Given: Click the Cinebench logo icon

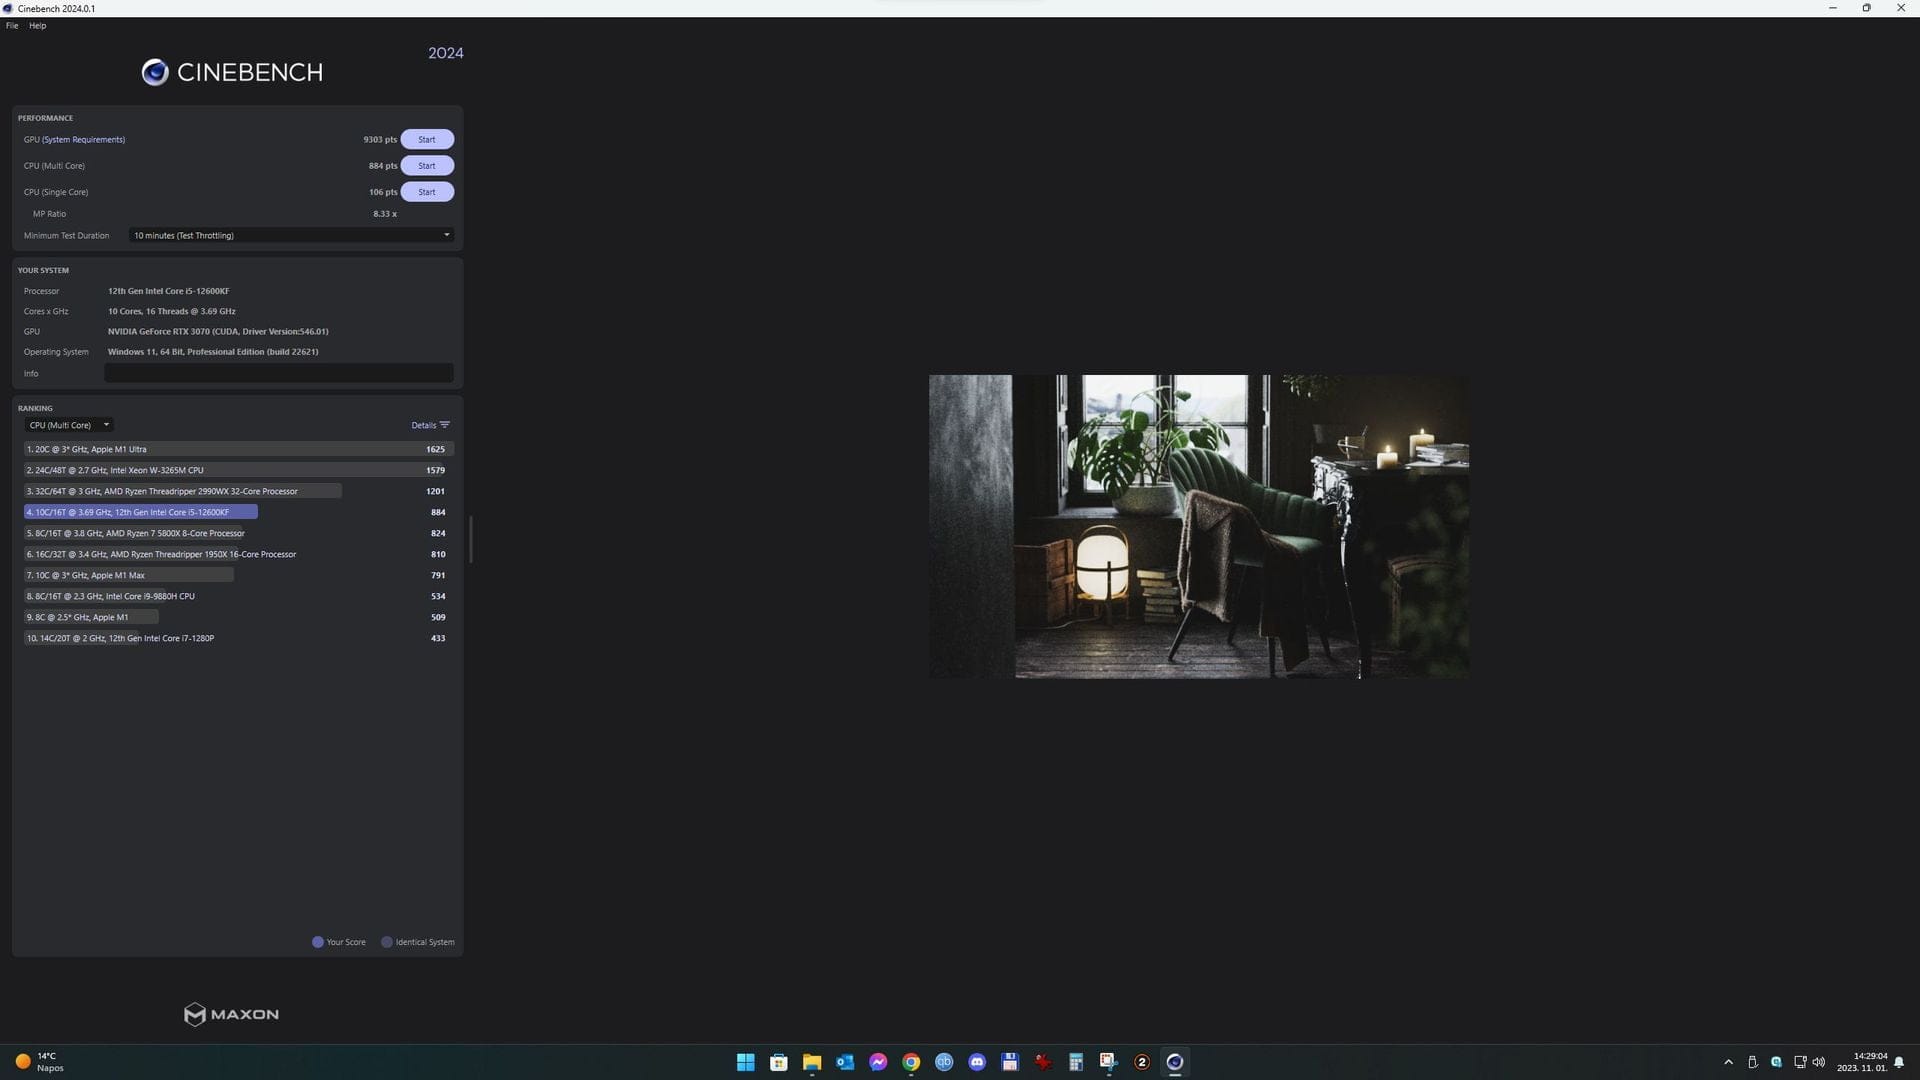Looking at the screenshot, I should click(x=155, y=72).
